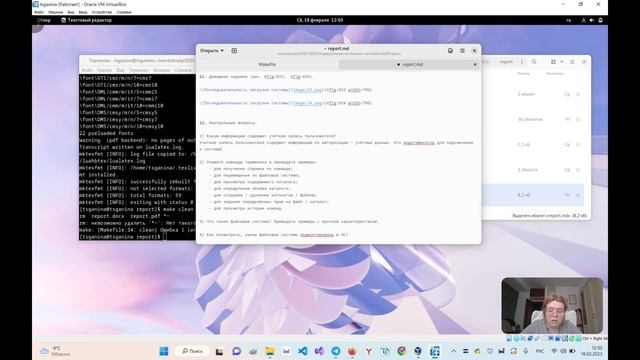Screen dimensions: 640x360
Task: Click the 'РУС' language indicator in tray
Action: 540,351
